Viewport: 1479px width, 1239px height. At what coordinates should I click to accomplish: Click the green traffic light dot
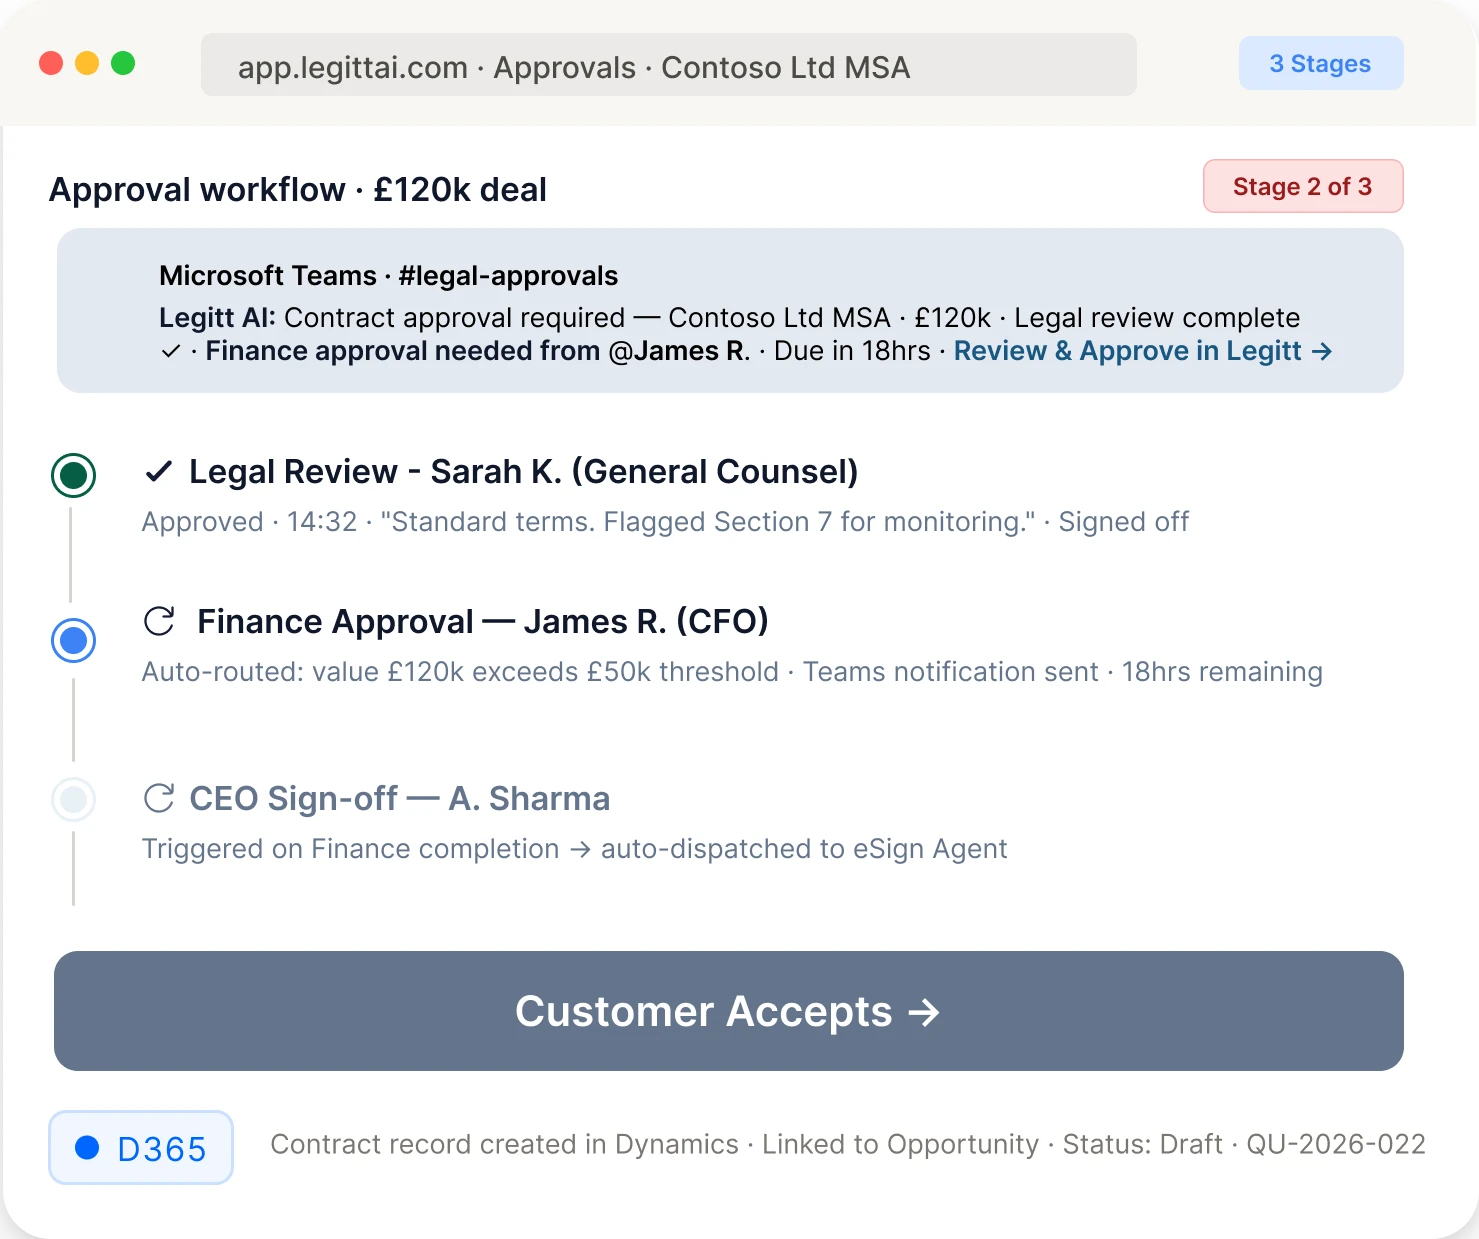tap(123, 62)
